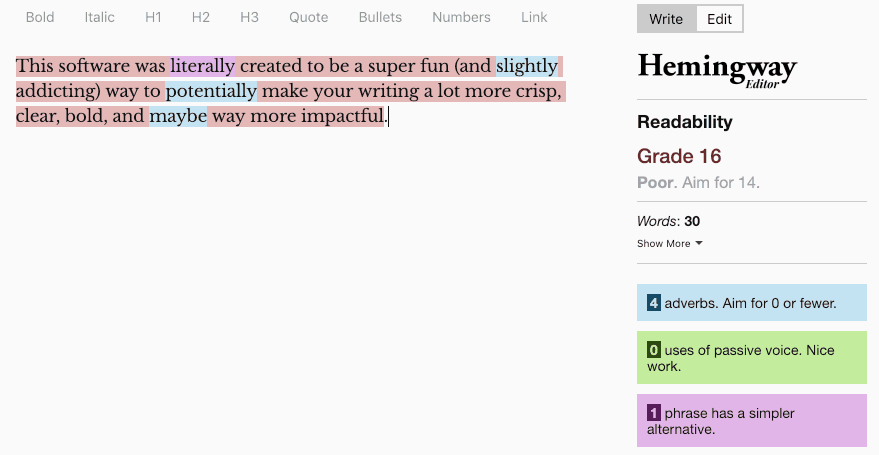Viewport: 879px width, 455px height.
Task: Click highlighted word 'literally' in text
Action: pyautogui.click(x=202, y=66)
